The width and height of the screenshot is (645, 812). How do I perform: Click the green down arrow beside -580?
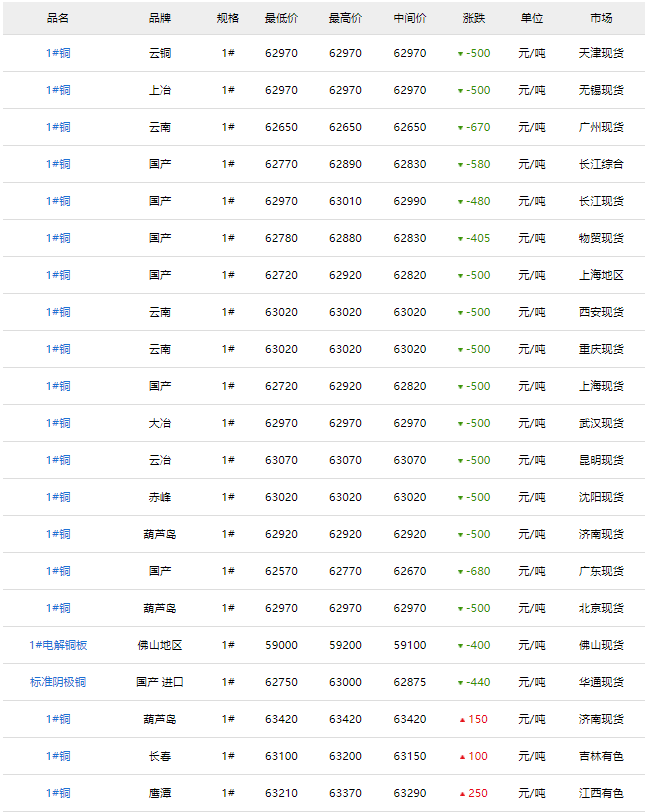click(460, 165)
